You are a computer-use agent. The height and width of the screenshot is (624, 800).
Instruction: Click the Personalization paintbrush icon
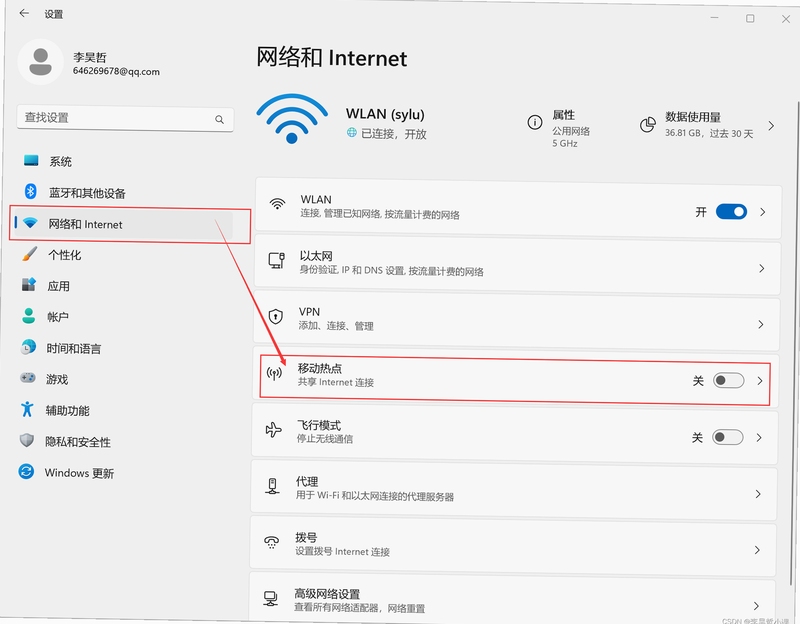tap(30, 254)
